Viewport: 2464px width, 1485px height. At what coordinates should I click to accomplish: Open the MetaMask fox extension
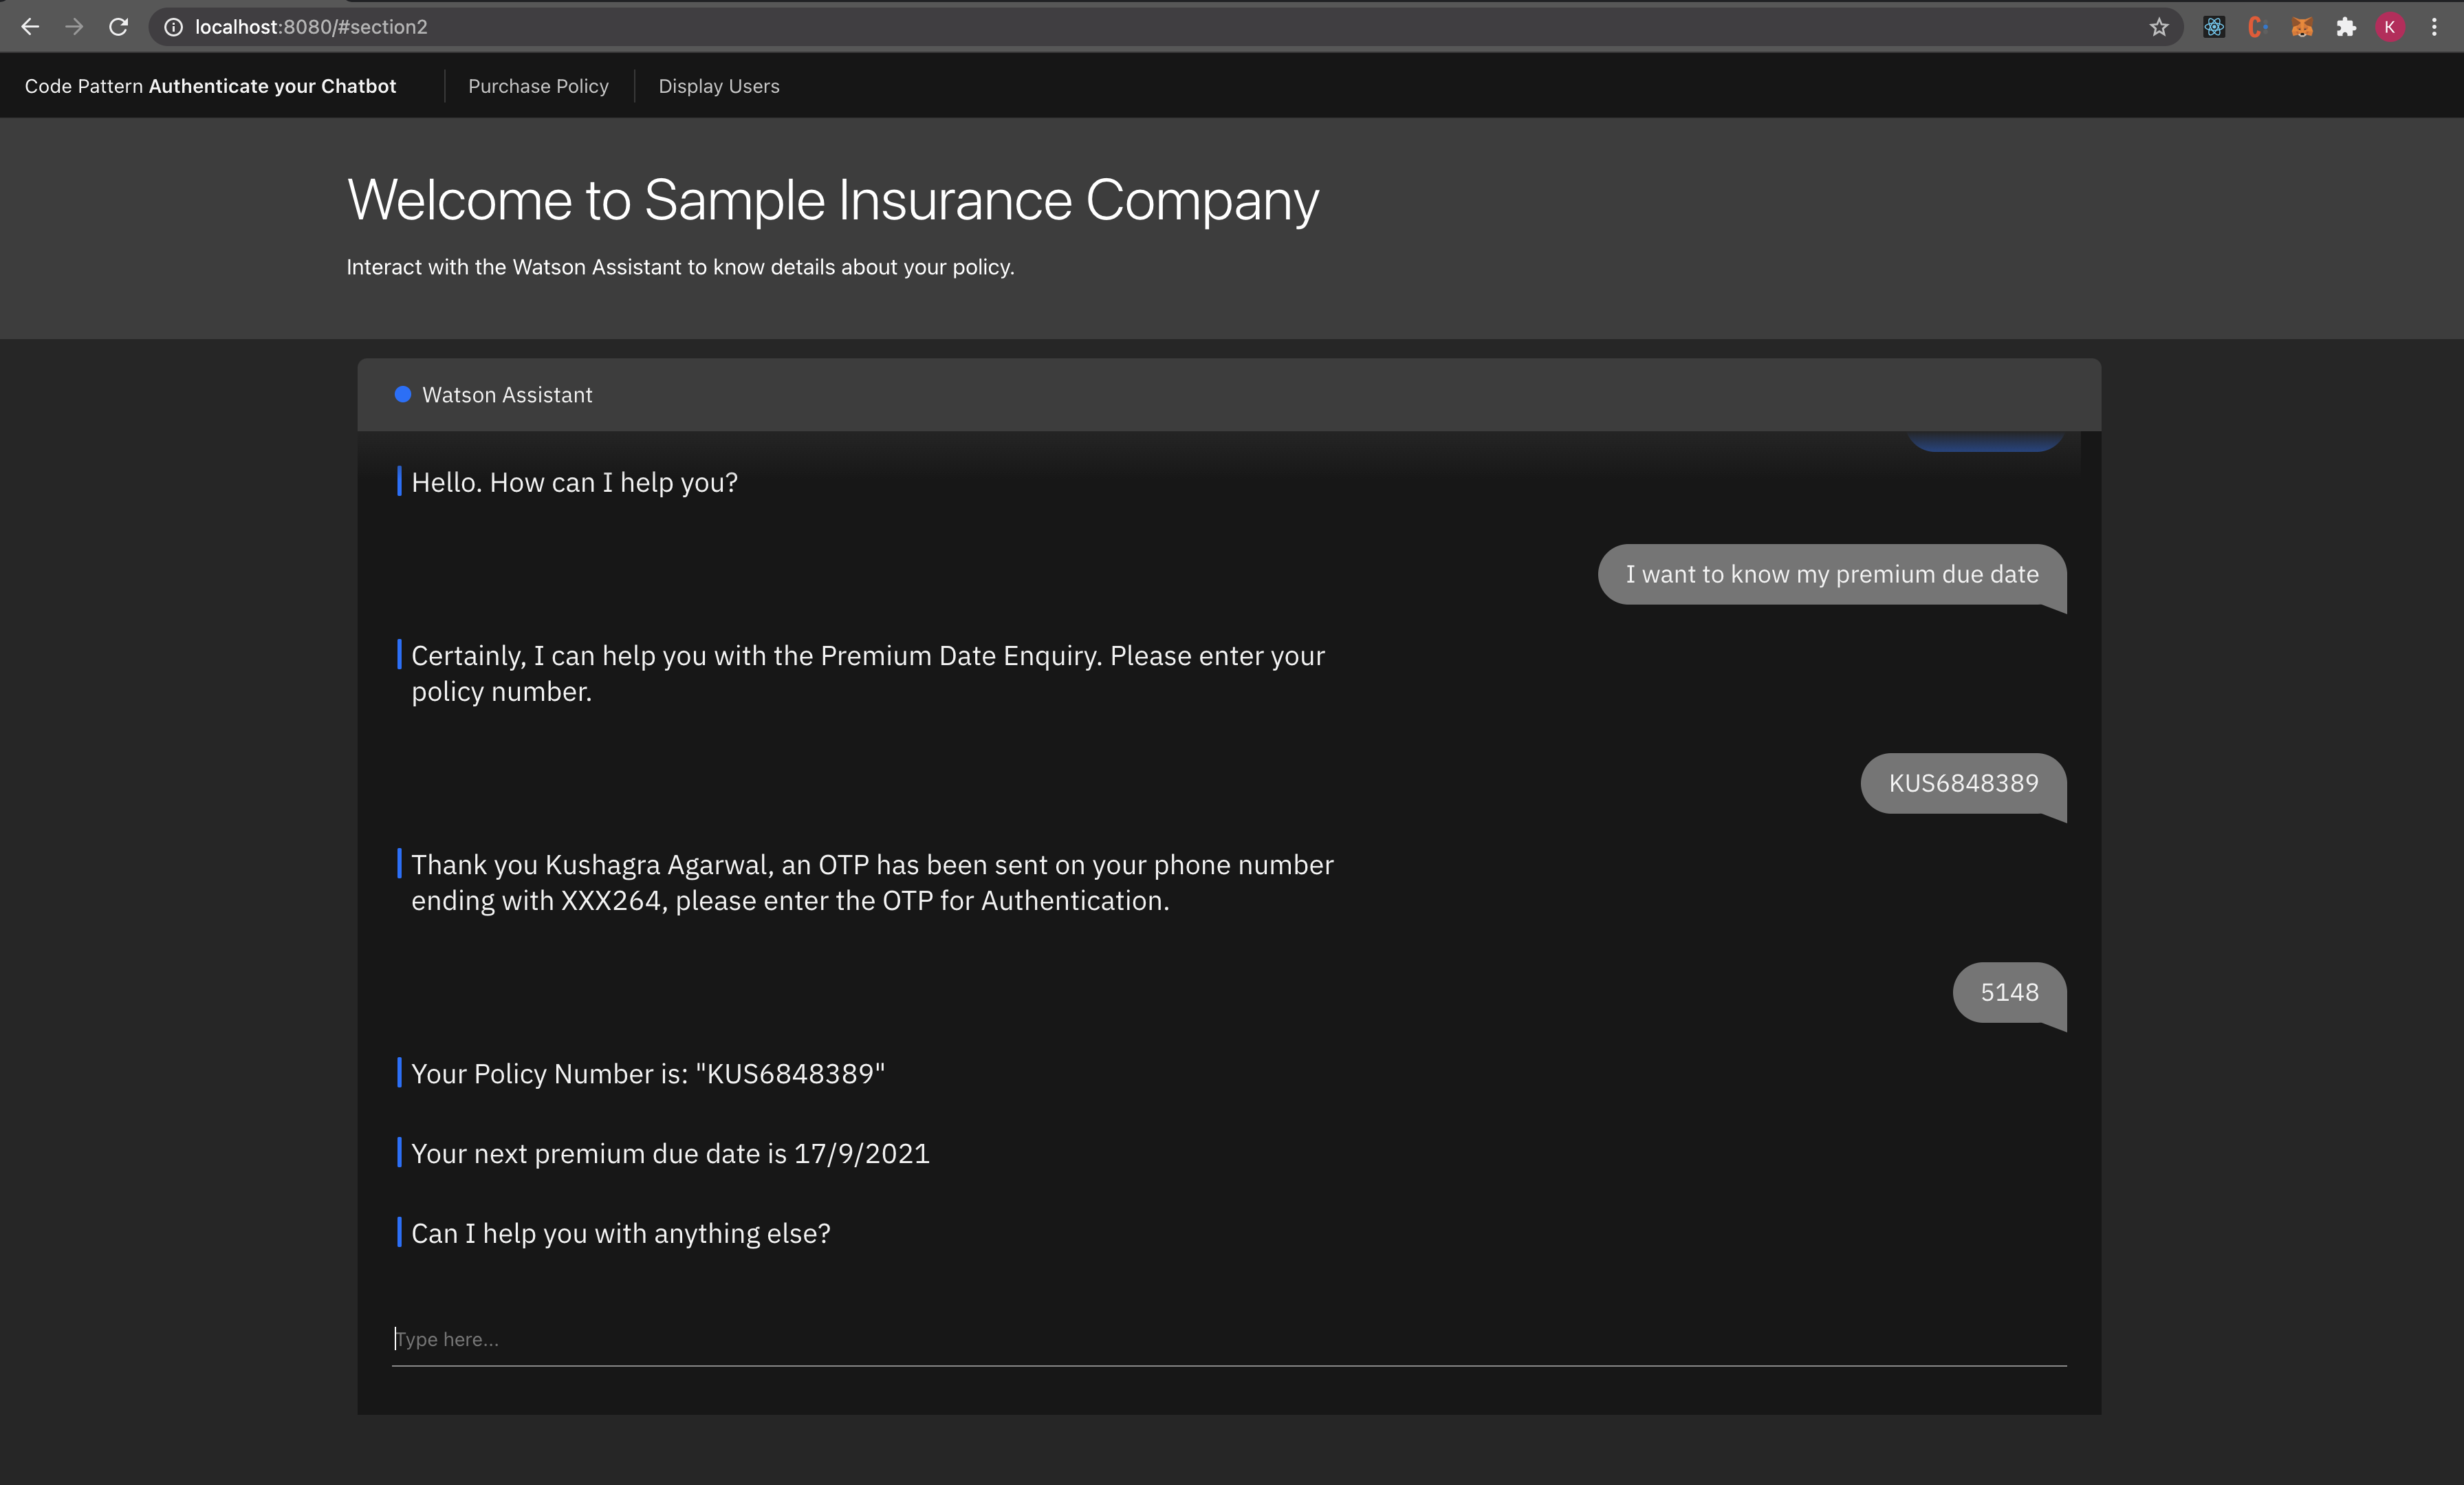2302,27
